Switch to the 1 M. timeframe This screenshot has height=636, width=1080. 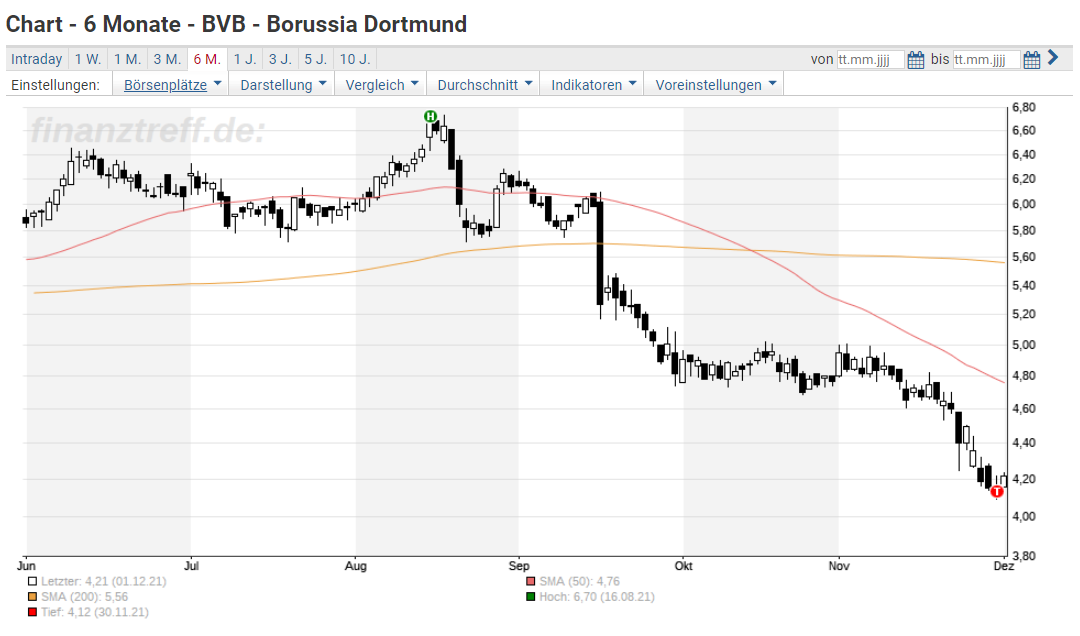click(x=127, y=59)
